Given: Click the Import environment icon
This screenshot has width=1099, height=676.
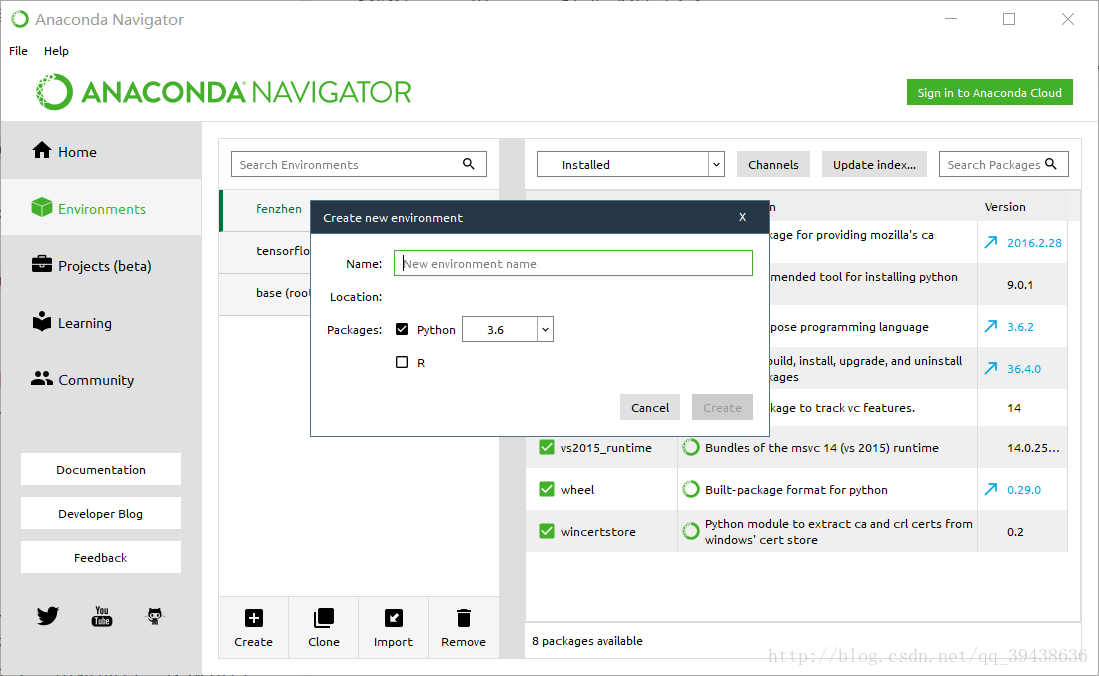Looking at the screenshot, I should coord(394,618).
